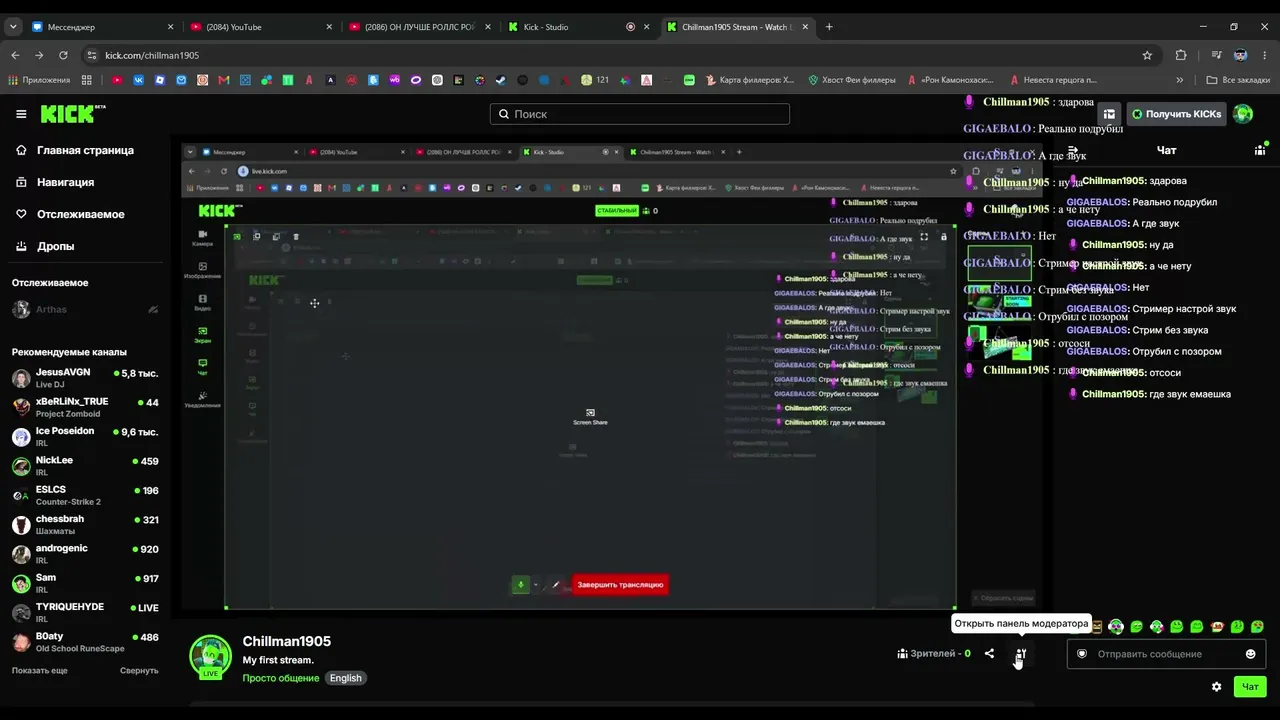Show more recommended channels

(40, 670)
